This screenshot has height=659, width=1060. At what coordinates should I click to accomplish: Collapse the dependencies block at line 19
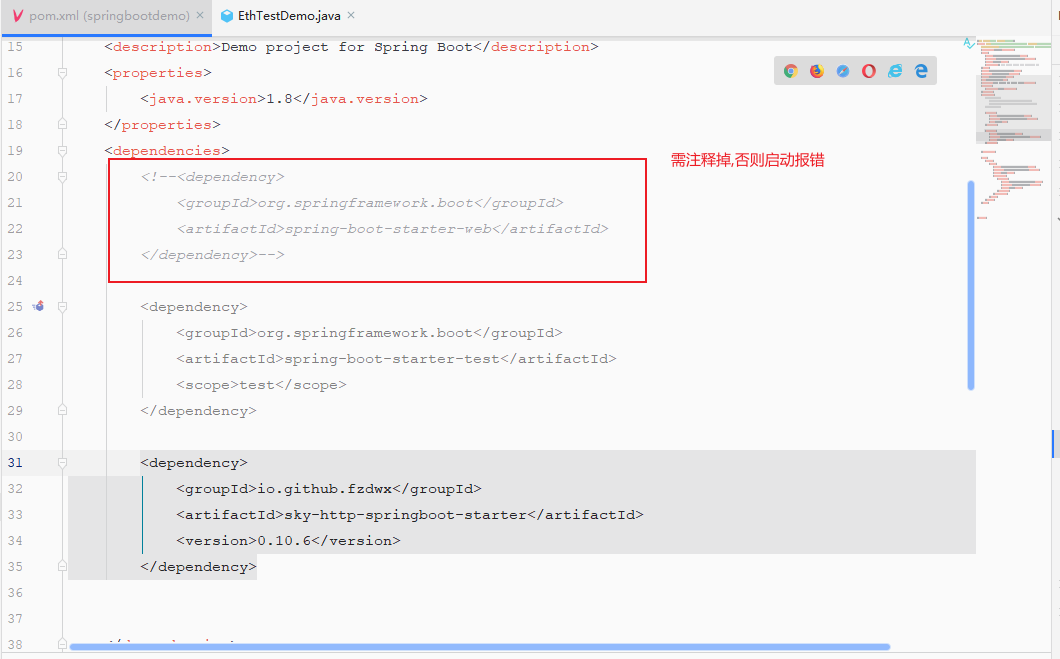62,150
